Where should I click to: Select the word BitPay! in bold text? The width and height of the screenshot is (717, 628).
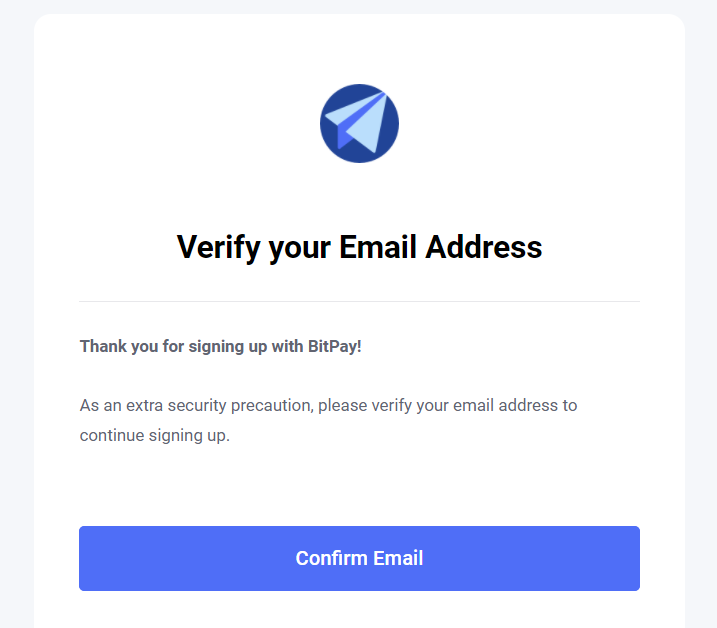point(334,346)
